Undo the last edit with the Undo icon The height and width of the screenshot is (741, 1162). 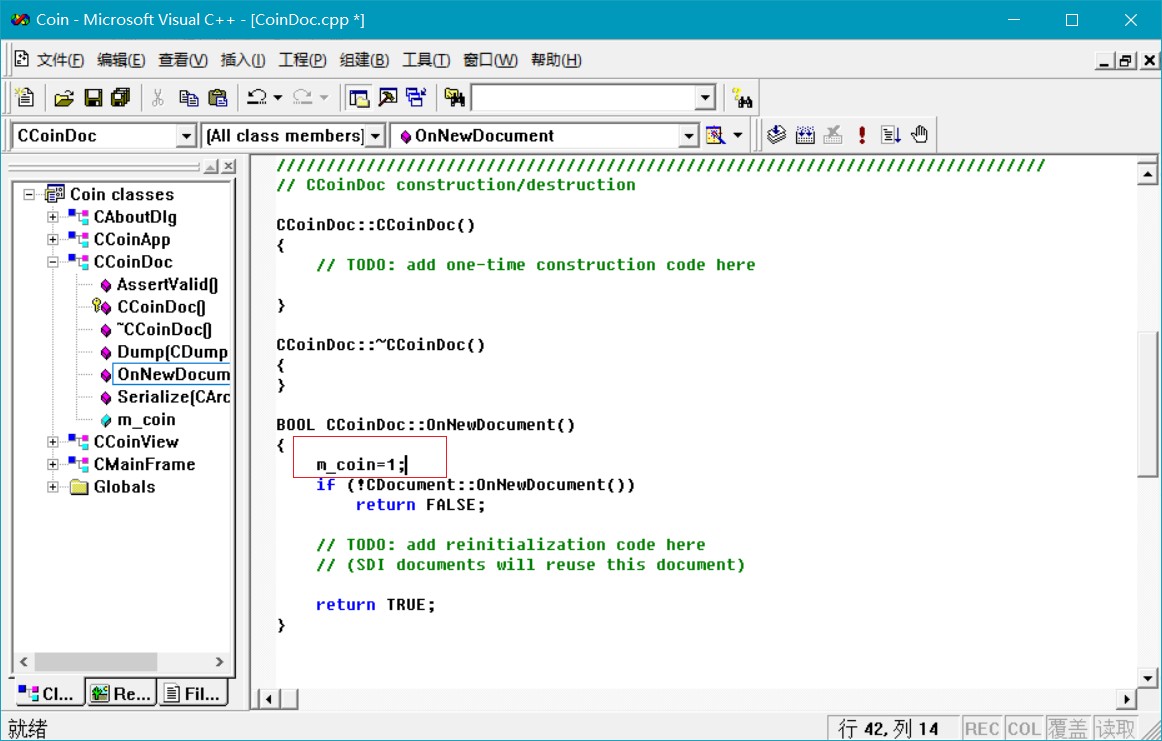257,98
